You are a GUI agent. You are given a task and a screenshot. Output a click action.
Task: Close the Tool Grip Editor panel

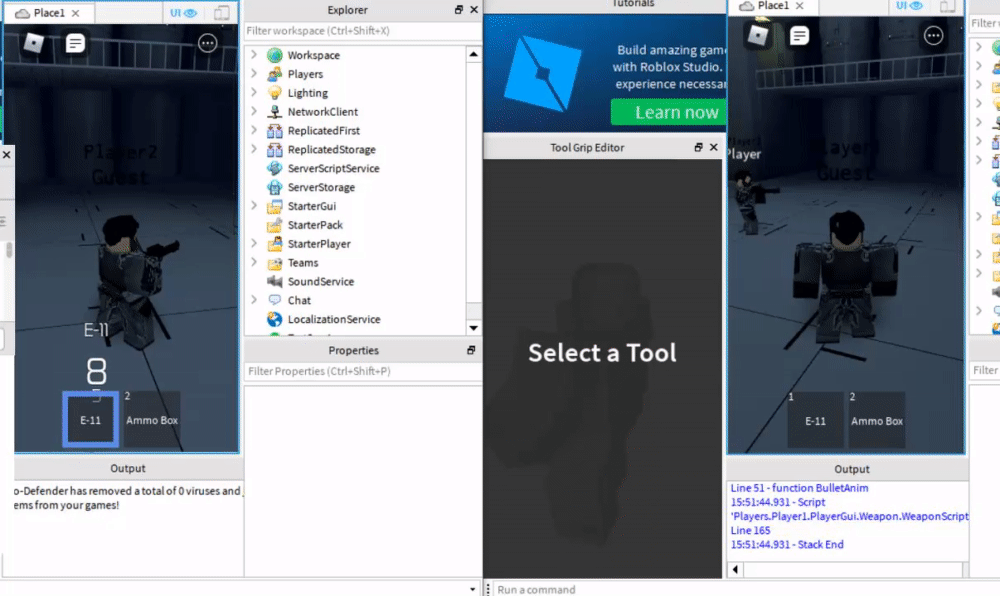714,147
